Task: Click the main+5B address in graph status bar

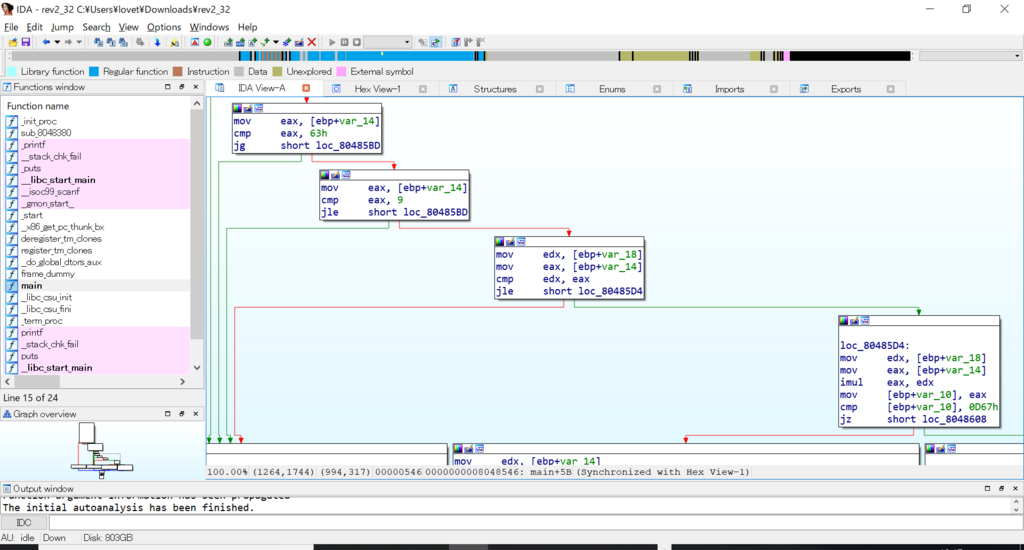Action: 549,472
